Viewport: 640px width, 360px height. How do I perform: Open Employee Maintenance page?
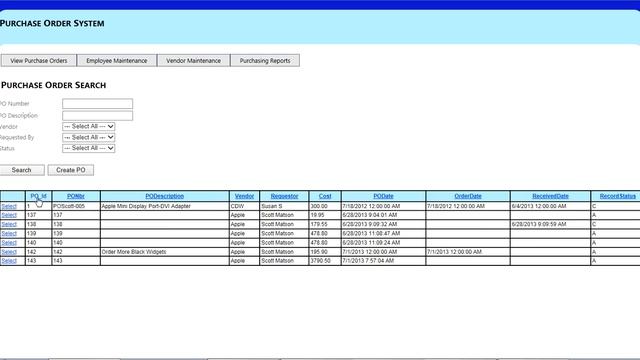(x=117, y=60)
